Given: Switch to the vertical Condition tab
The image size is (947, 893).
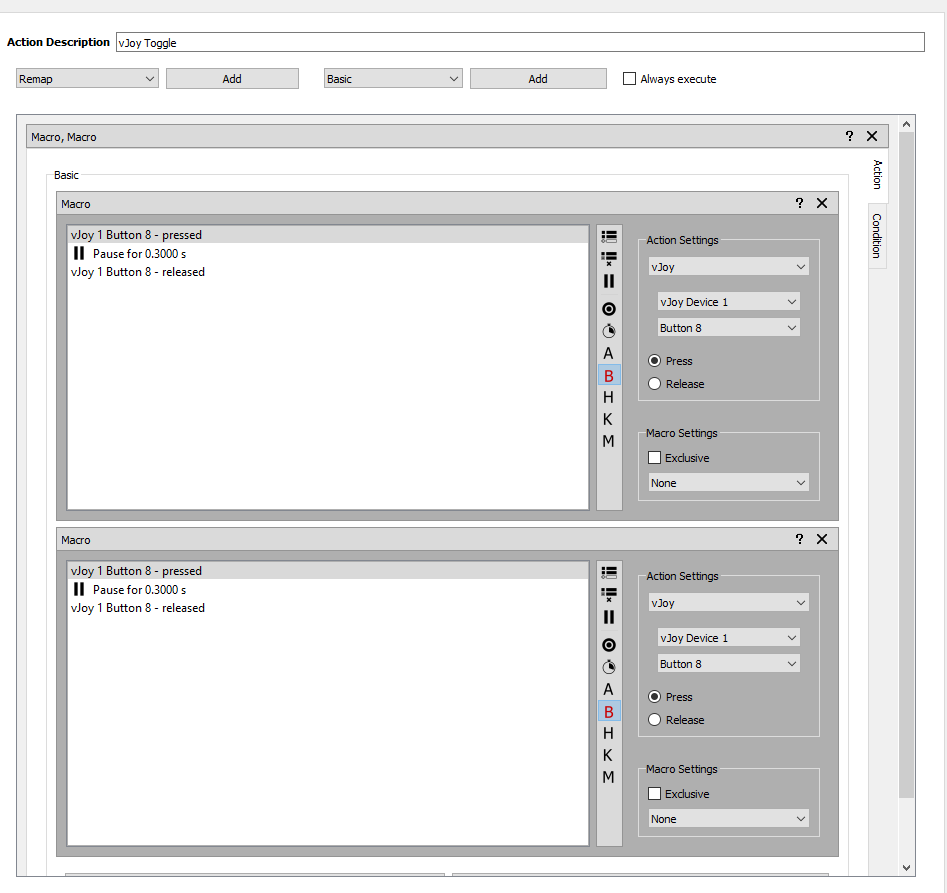Looking at the screenshot, I should coord(878,236).
